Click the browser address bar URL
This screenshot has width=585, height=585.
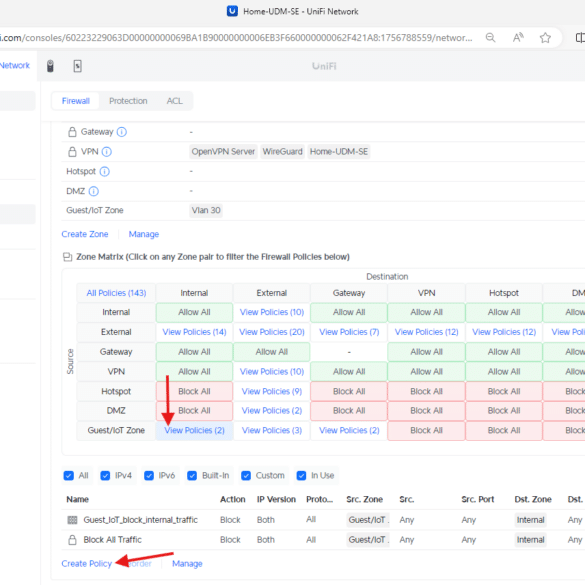pyautogui.click(x=236, y=38)
